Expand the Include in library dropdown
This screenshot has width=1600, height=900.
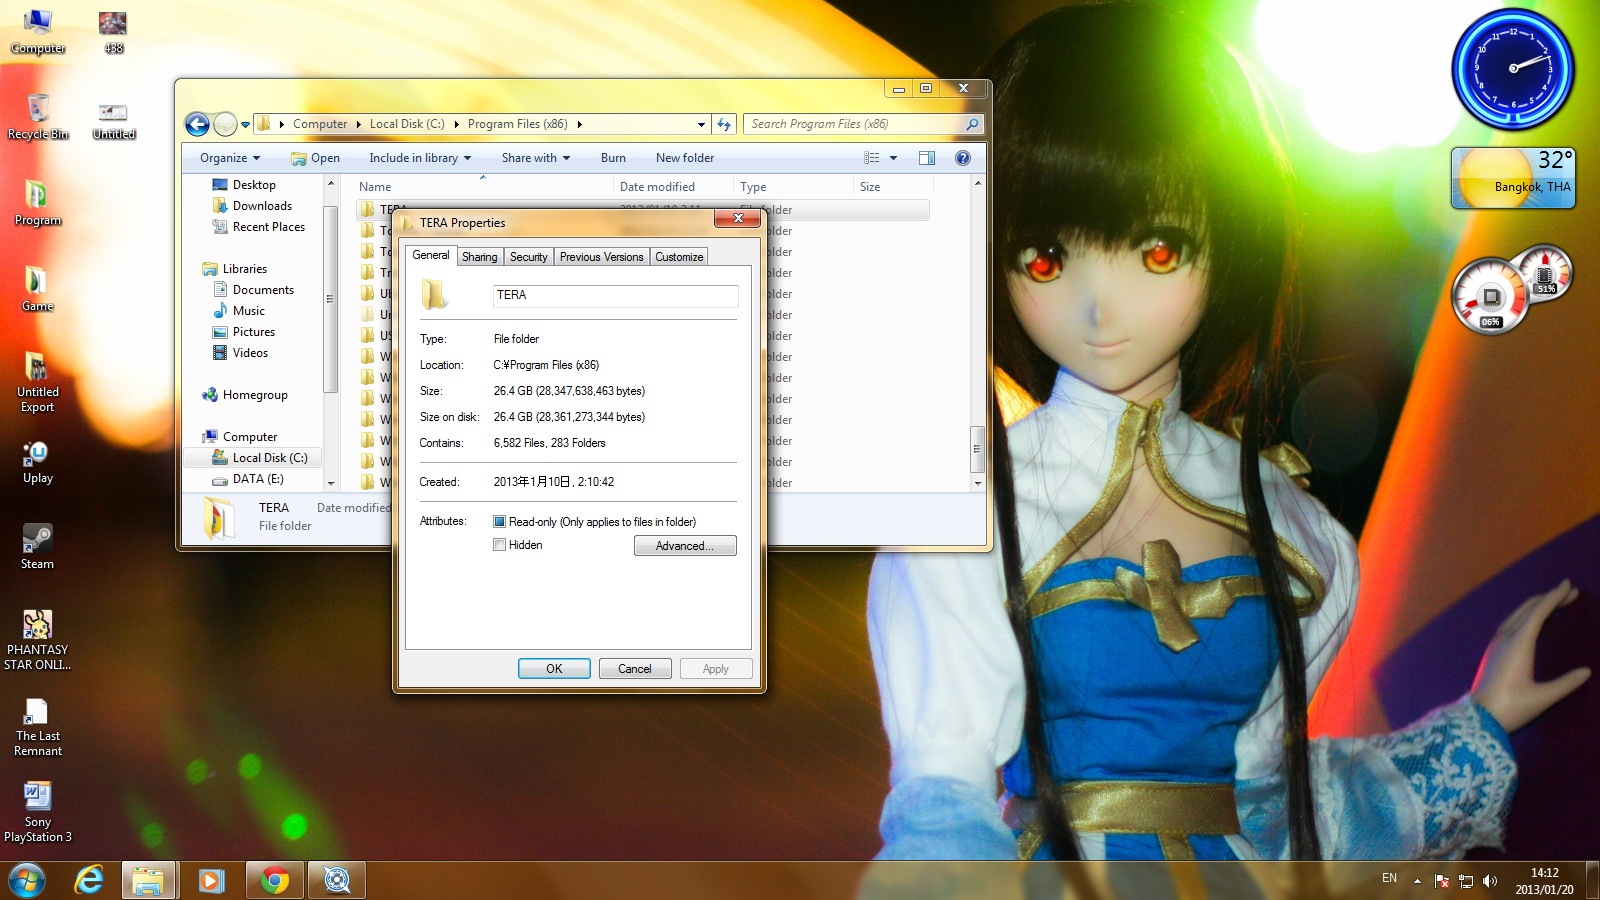420,158
